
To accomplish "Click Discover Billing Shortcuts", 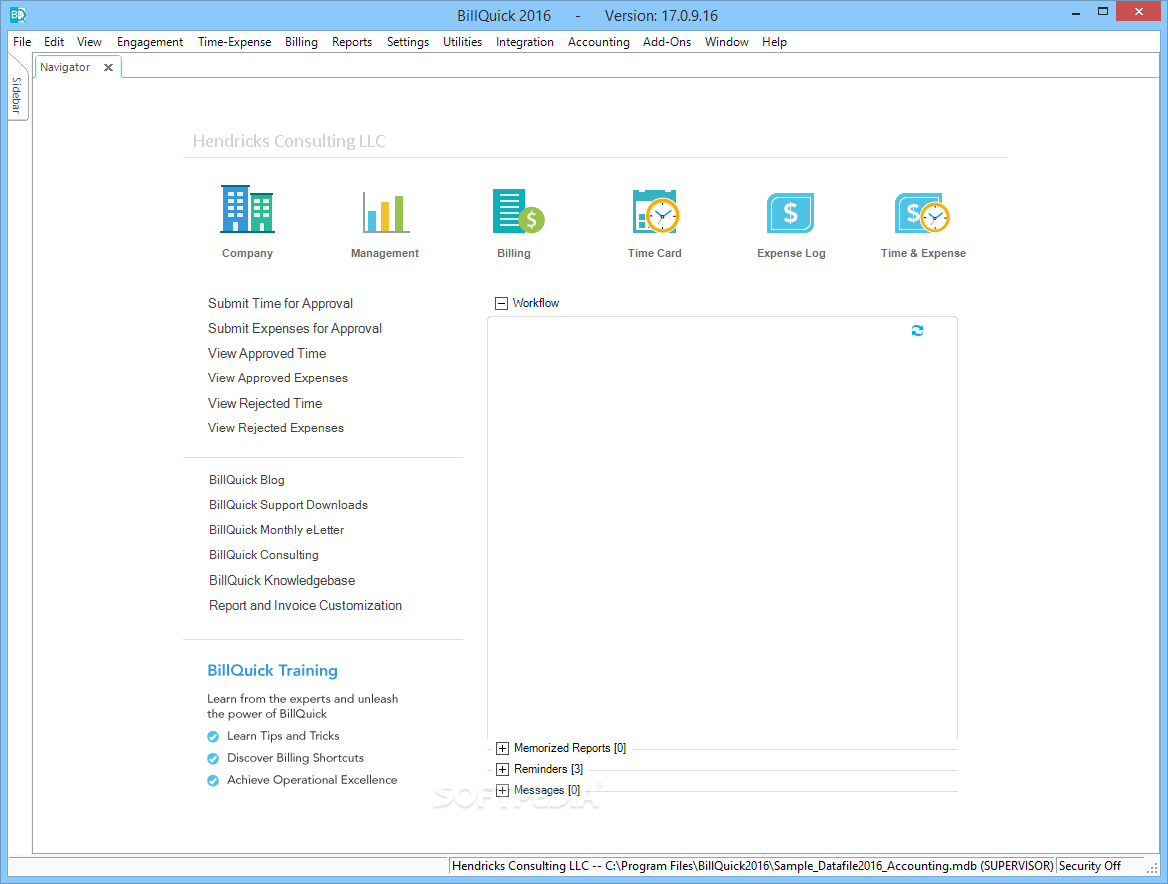I will [295, 757].
